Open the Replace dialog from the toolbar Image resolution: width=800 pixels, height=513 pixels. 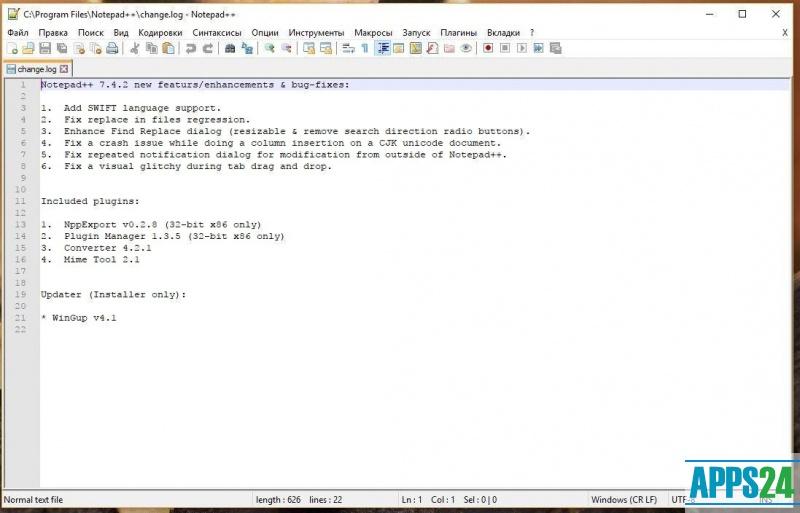click(247, 48)
